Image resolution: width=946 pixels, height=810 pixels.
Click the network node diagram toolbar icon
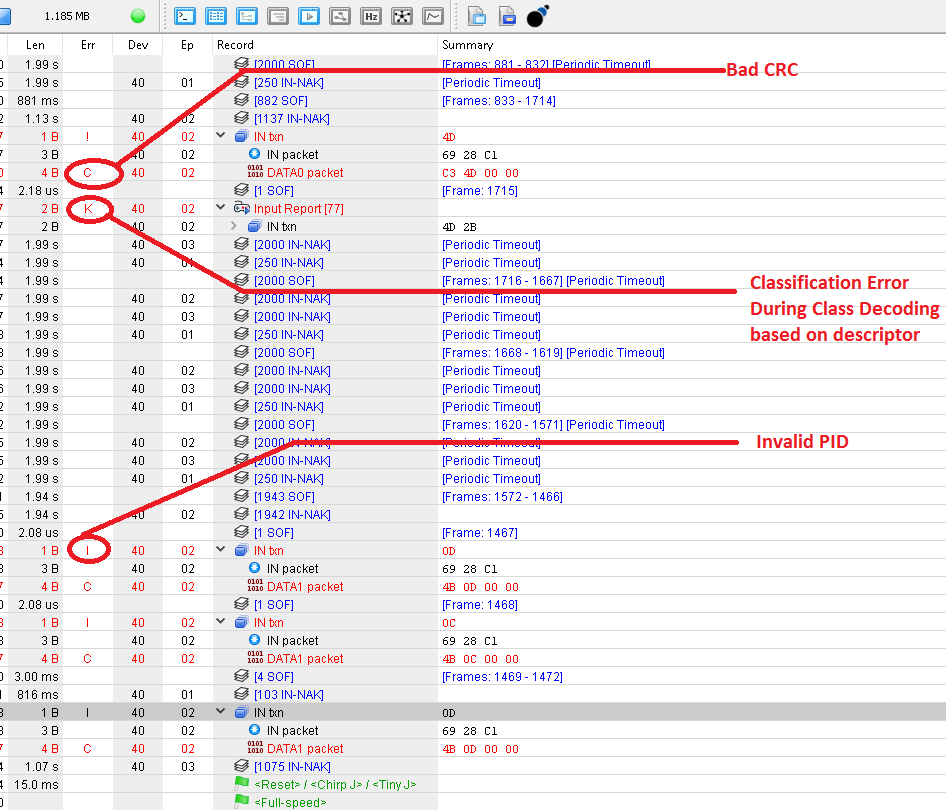coord(402,16)
